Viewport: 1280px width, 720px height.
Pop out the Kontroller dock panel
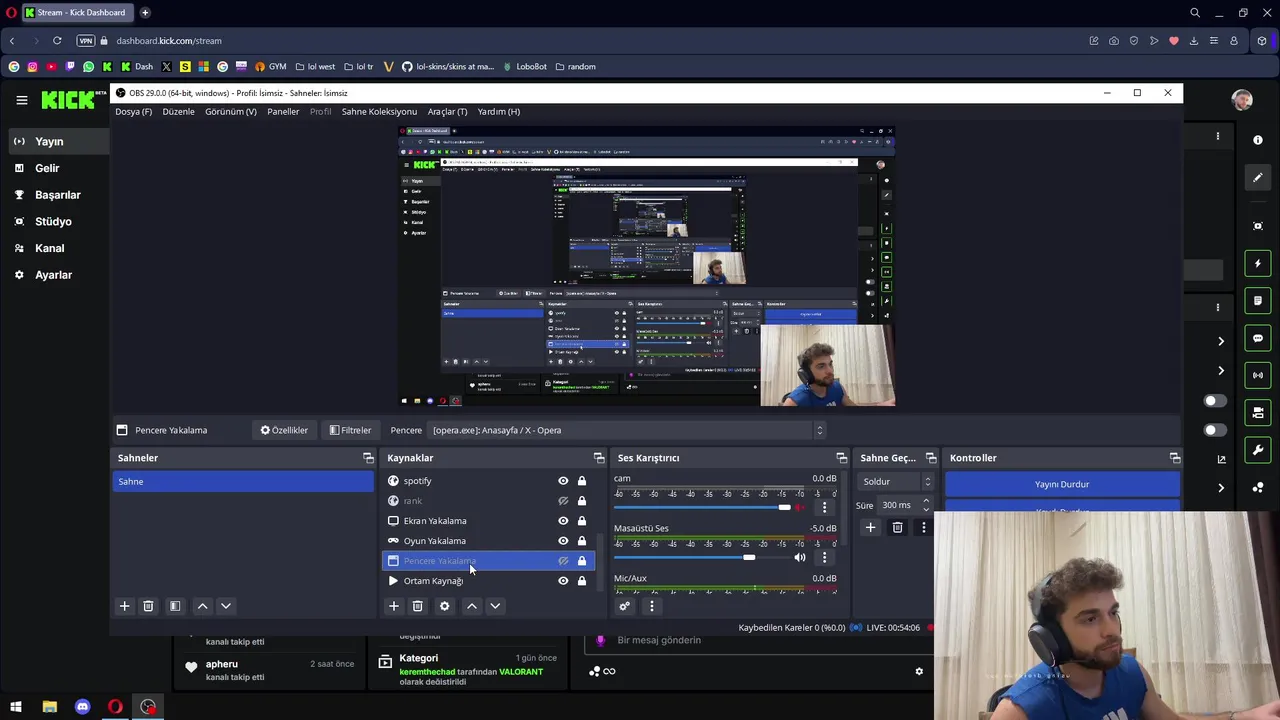pyautogui.click(x=1175, y=458)
